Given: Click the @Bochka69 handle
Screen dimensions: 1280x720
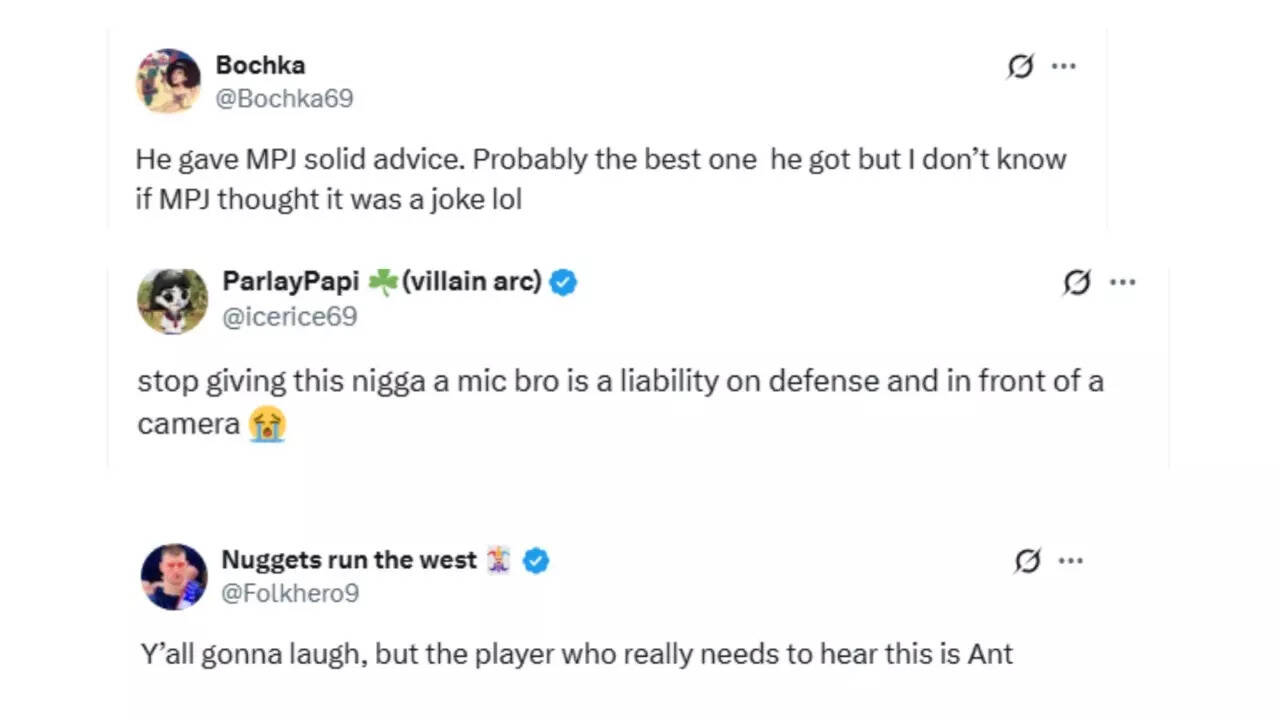Looking at the screenshot, I should pyautogui.click(x=284, y=98).
